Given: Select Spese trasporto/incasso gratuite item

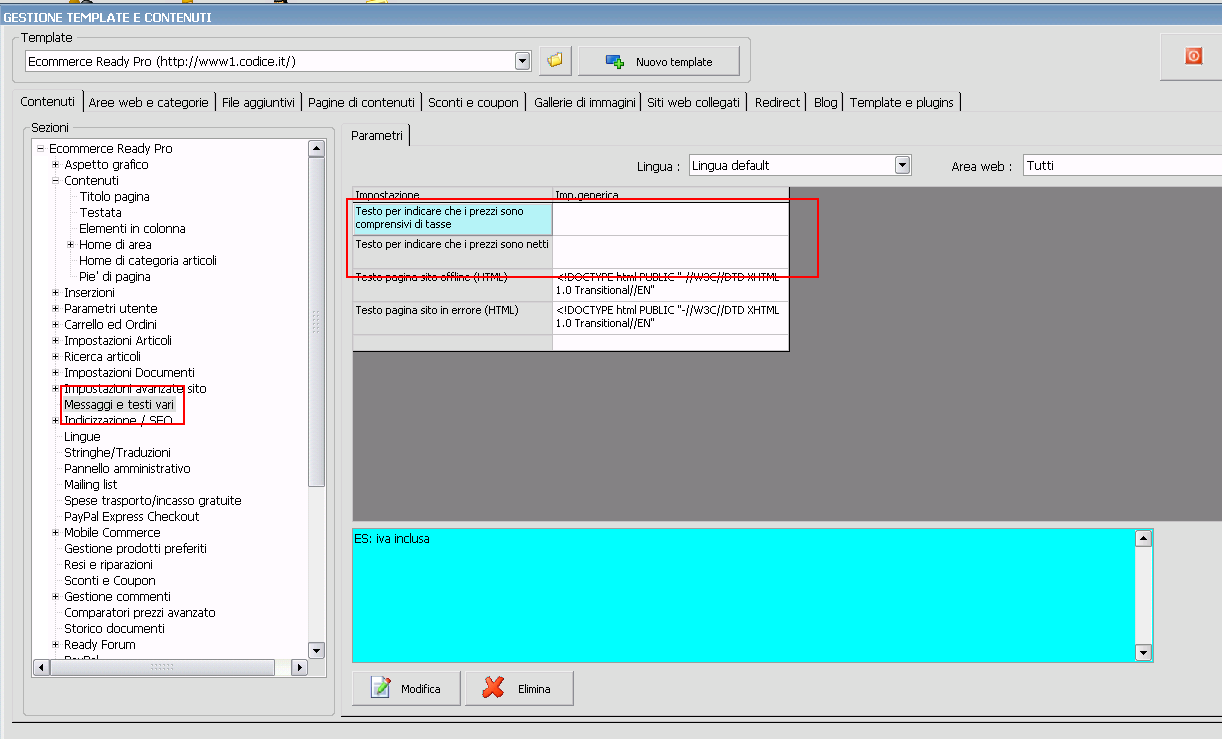Looking at the screenshot, I should [x=152, y=500].
